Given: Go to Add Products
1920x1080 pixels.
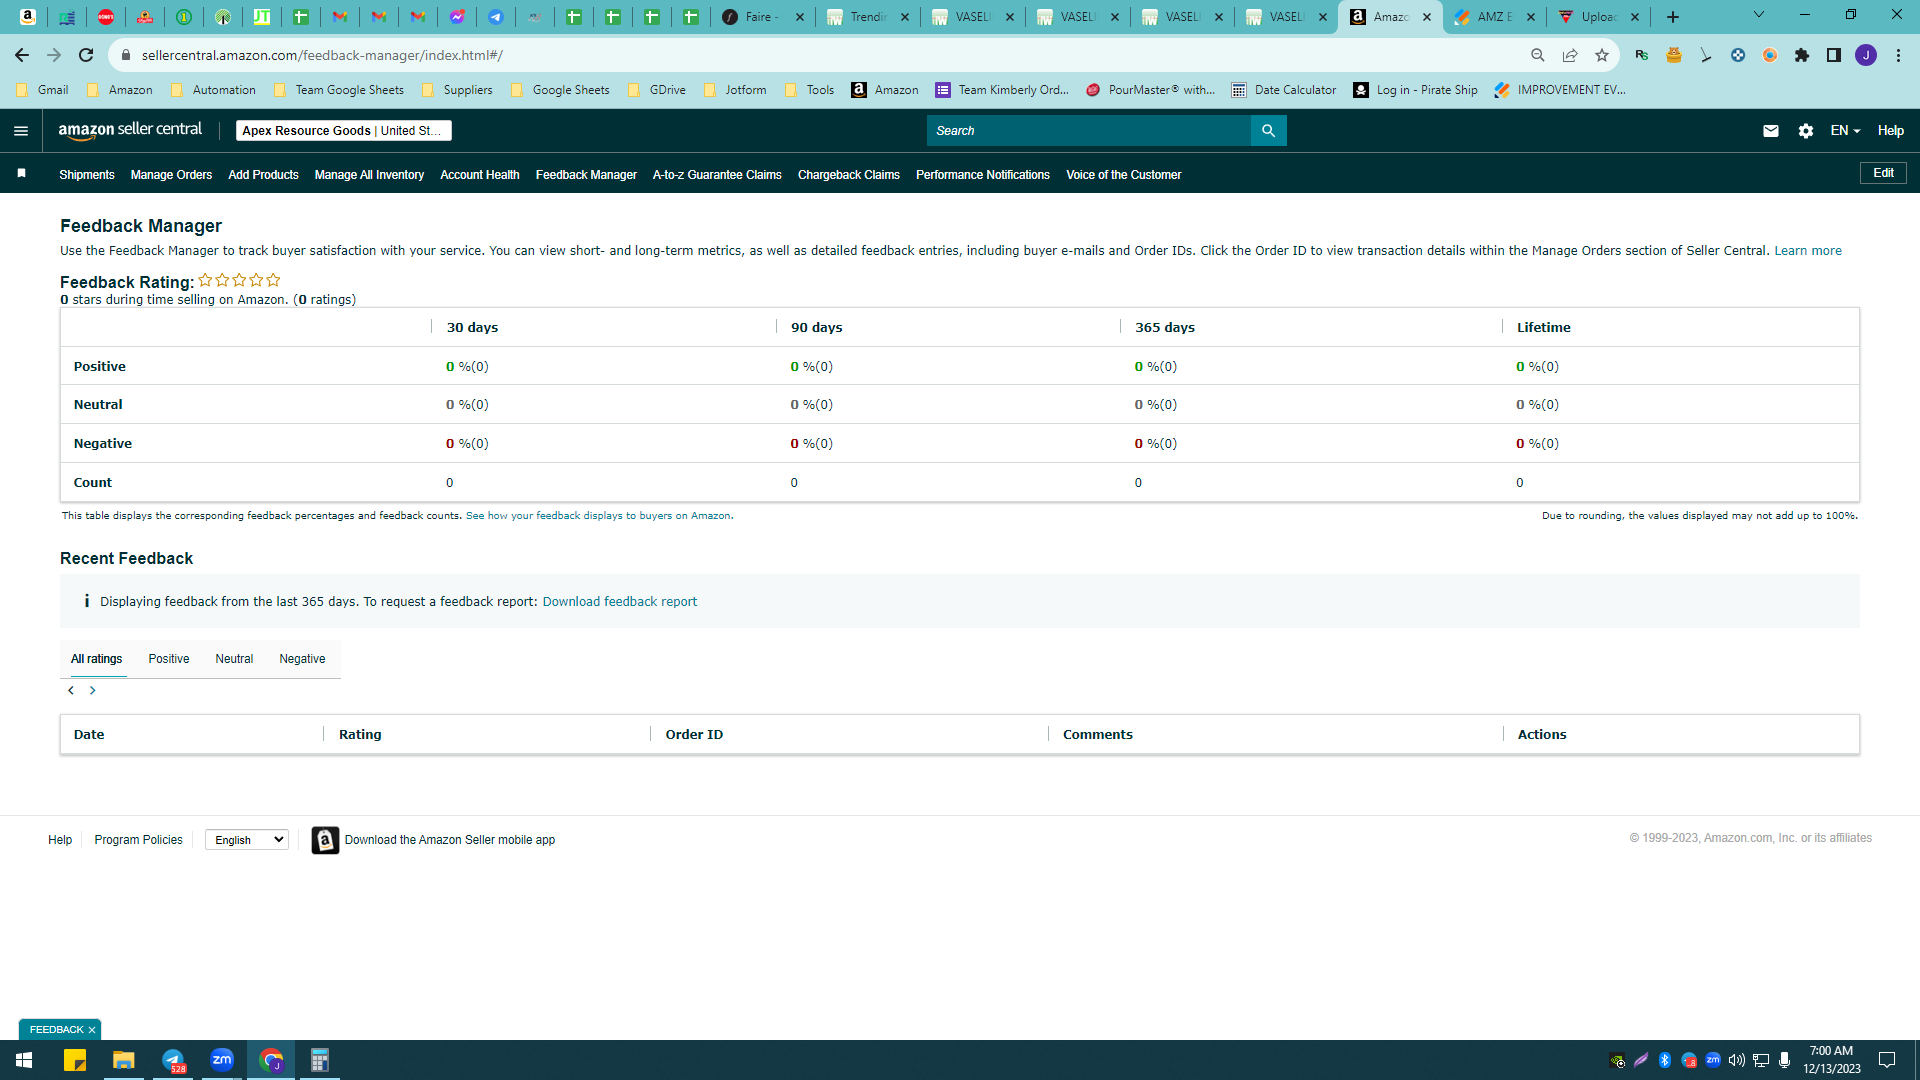Looking at the screenshot, I should (x=263, y=175).
